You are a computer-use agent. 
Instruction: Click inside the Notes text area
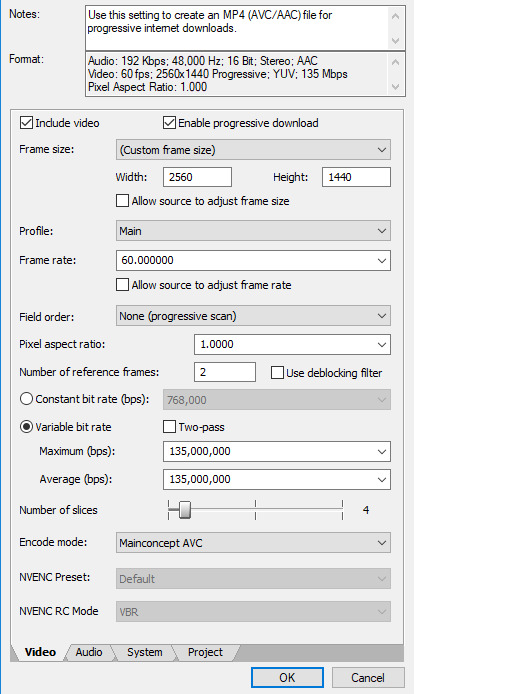[237, 28]
